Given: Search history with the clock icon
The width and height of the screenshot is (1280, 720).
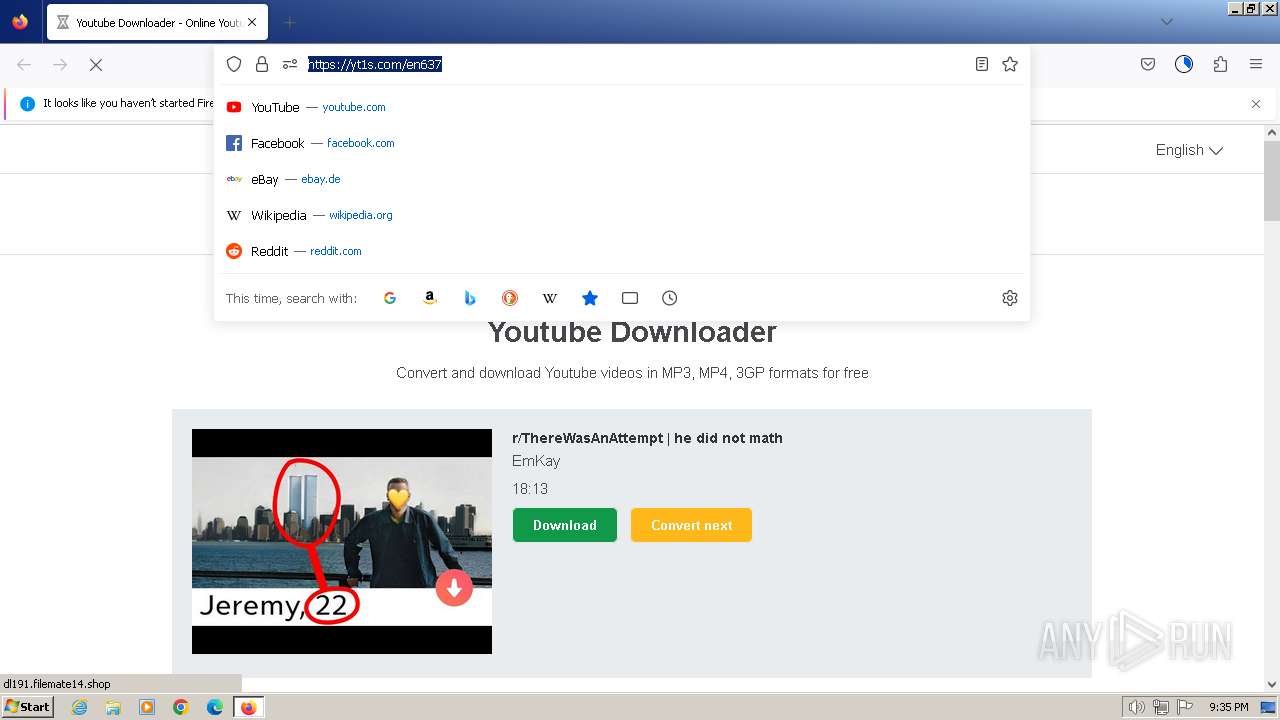Looking at the screenshot, I should point(670,298).
